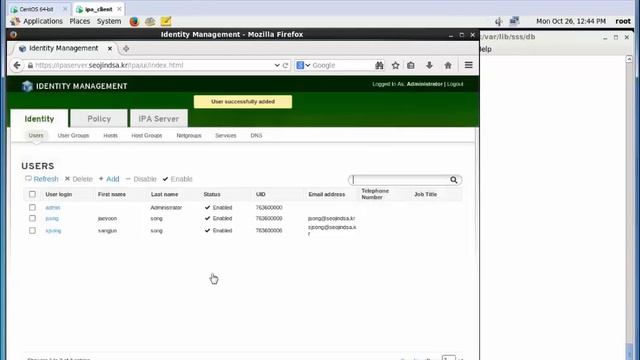Click the root user label in panel
Image resolution: width=640 pixels, height=360 pixels.
point(623,21)
